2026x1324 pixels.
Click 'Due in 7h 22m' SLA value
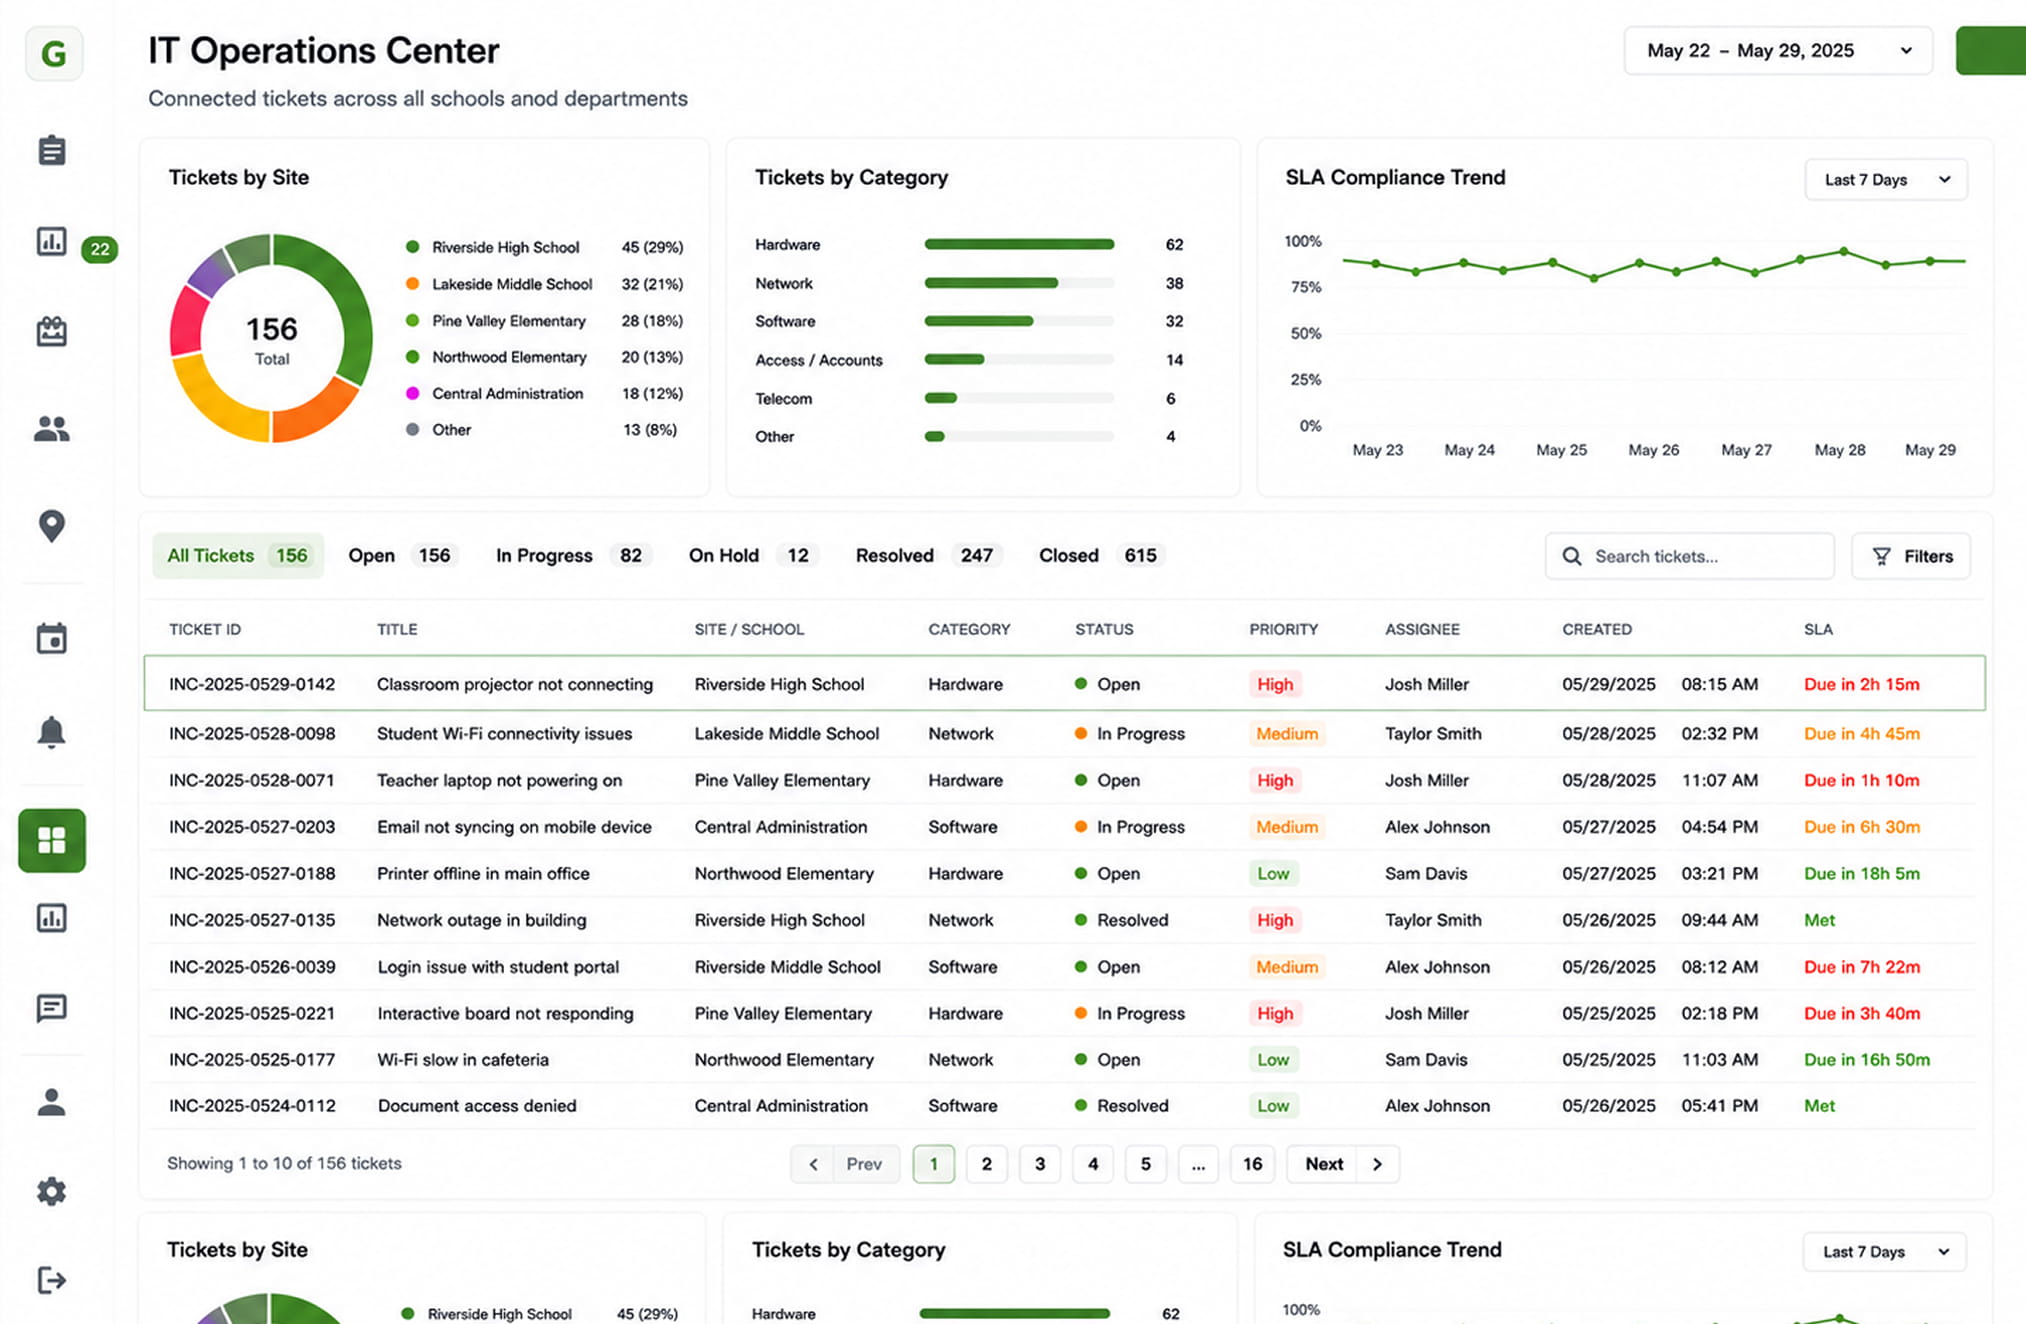1862,967
